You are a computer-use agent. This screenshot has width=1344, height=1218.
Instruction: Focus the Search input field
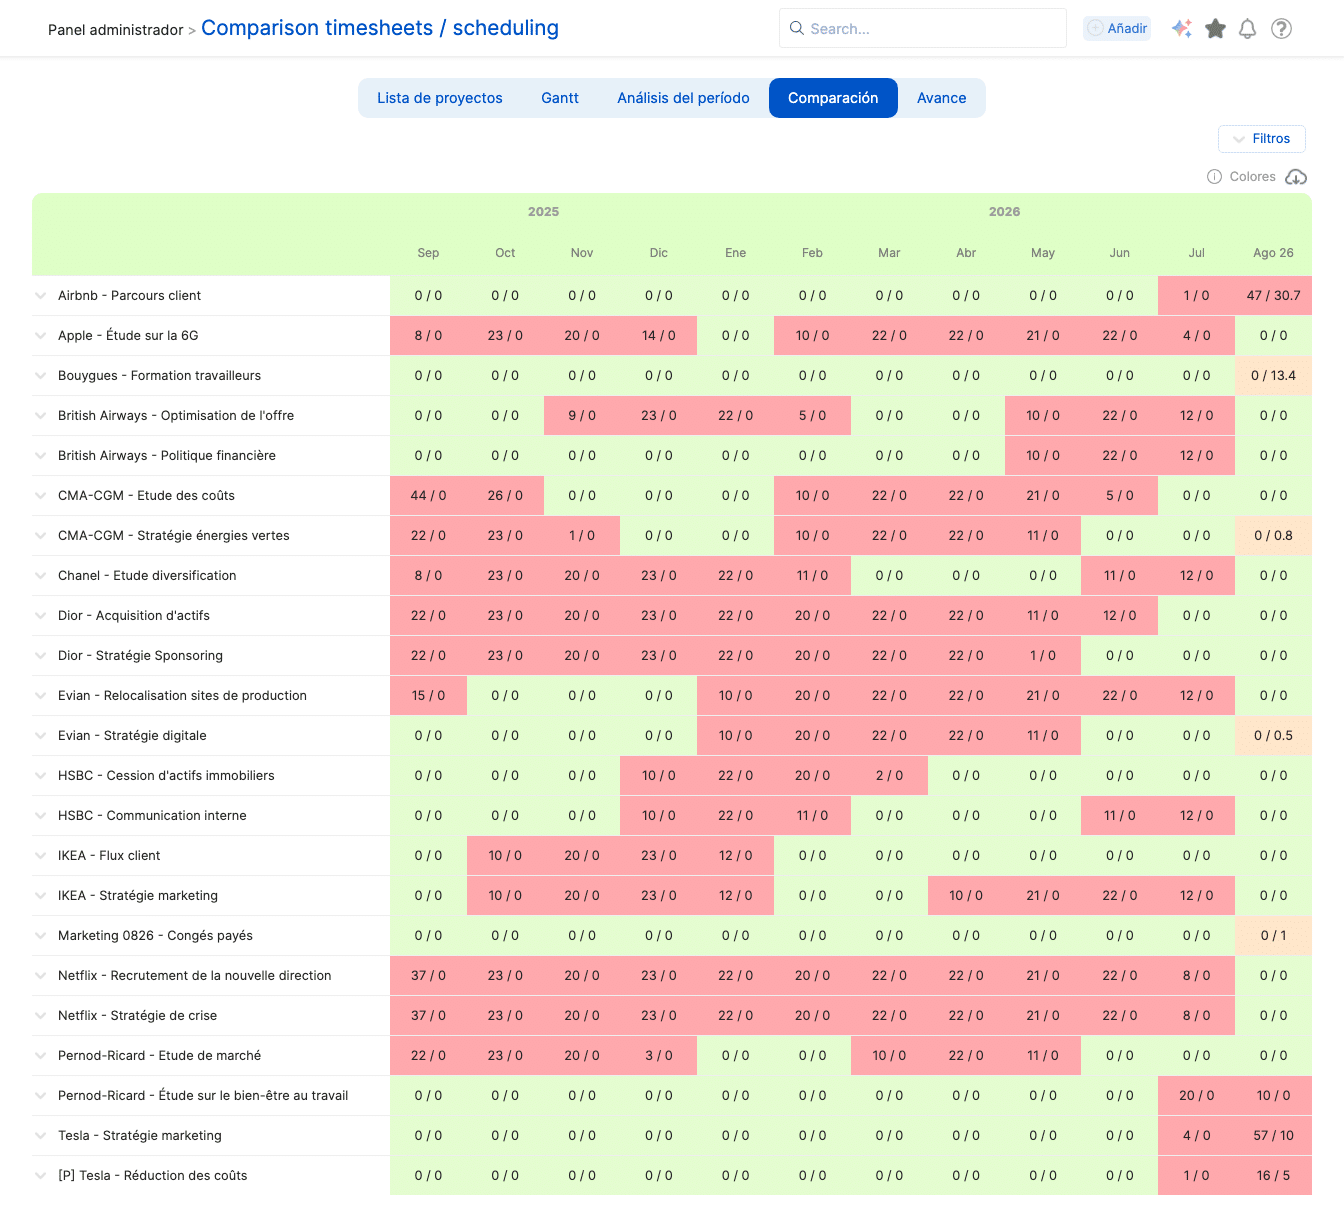pos(923,29)
